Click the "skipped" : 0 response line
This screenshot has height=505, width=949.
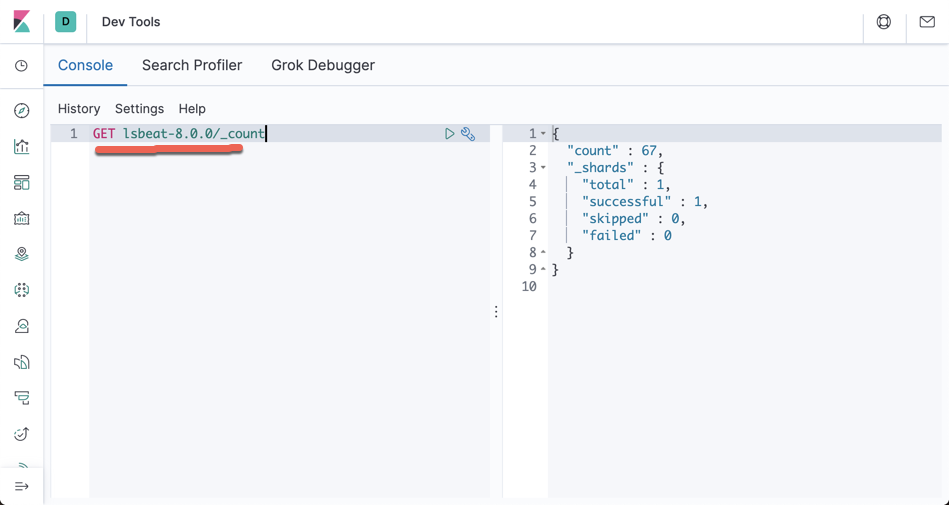tap(634, 219)
